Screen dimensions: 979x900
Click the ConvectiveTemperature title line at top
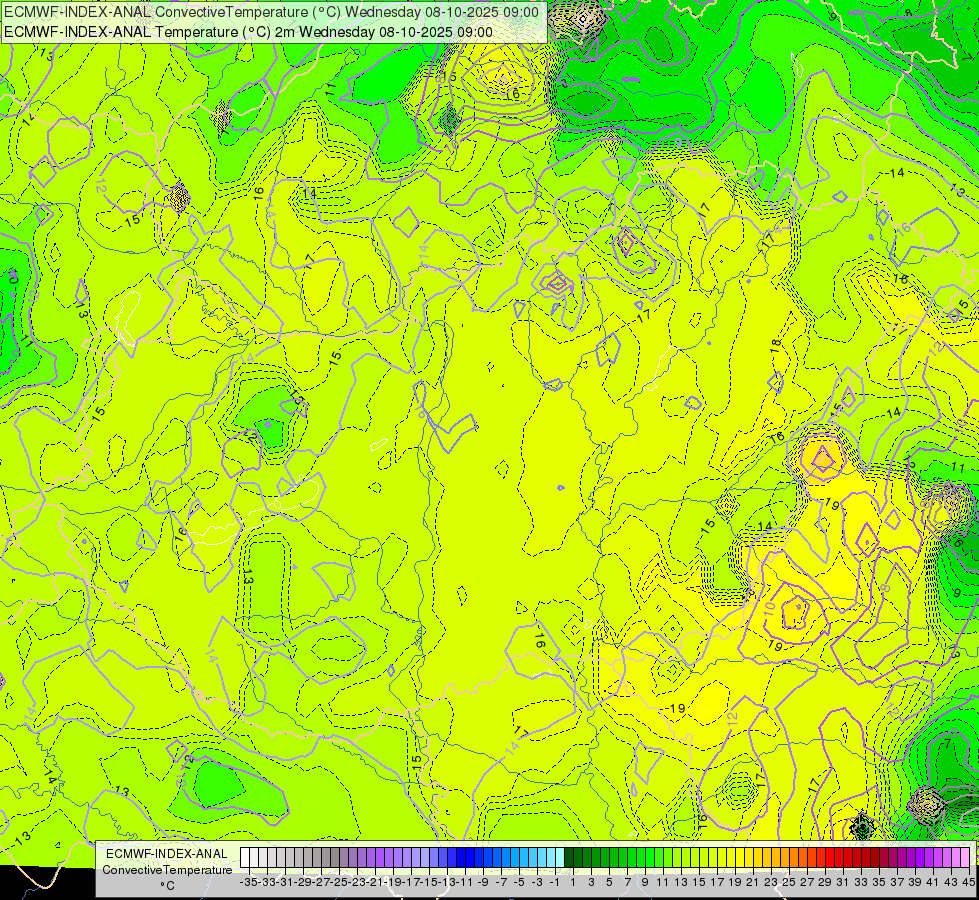coord(272,12)
